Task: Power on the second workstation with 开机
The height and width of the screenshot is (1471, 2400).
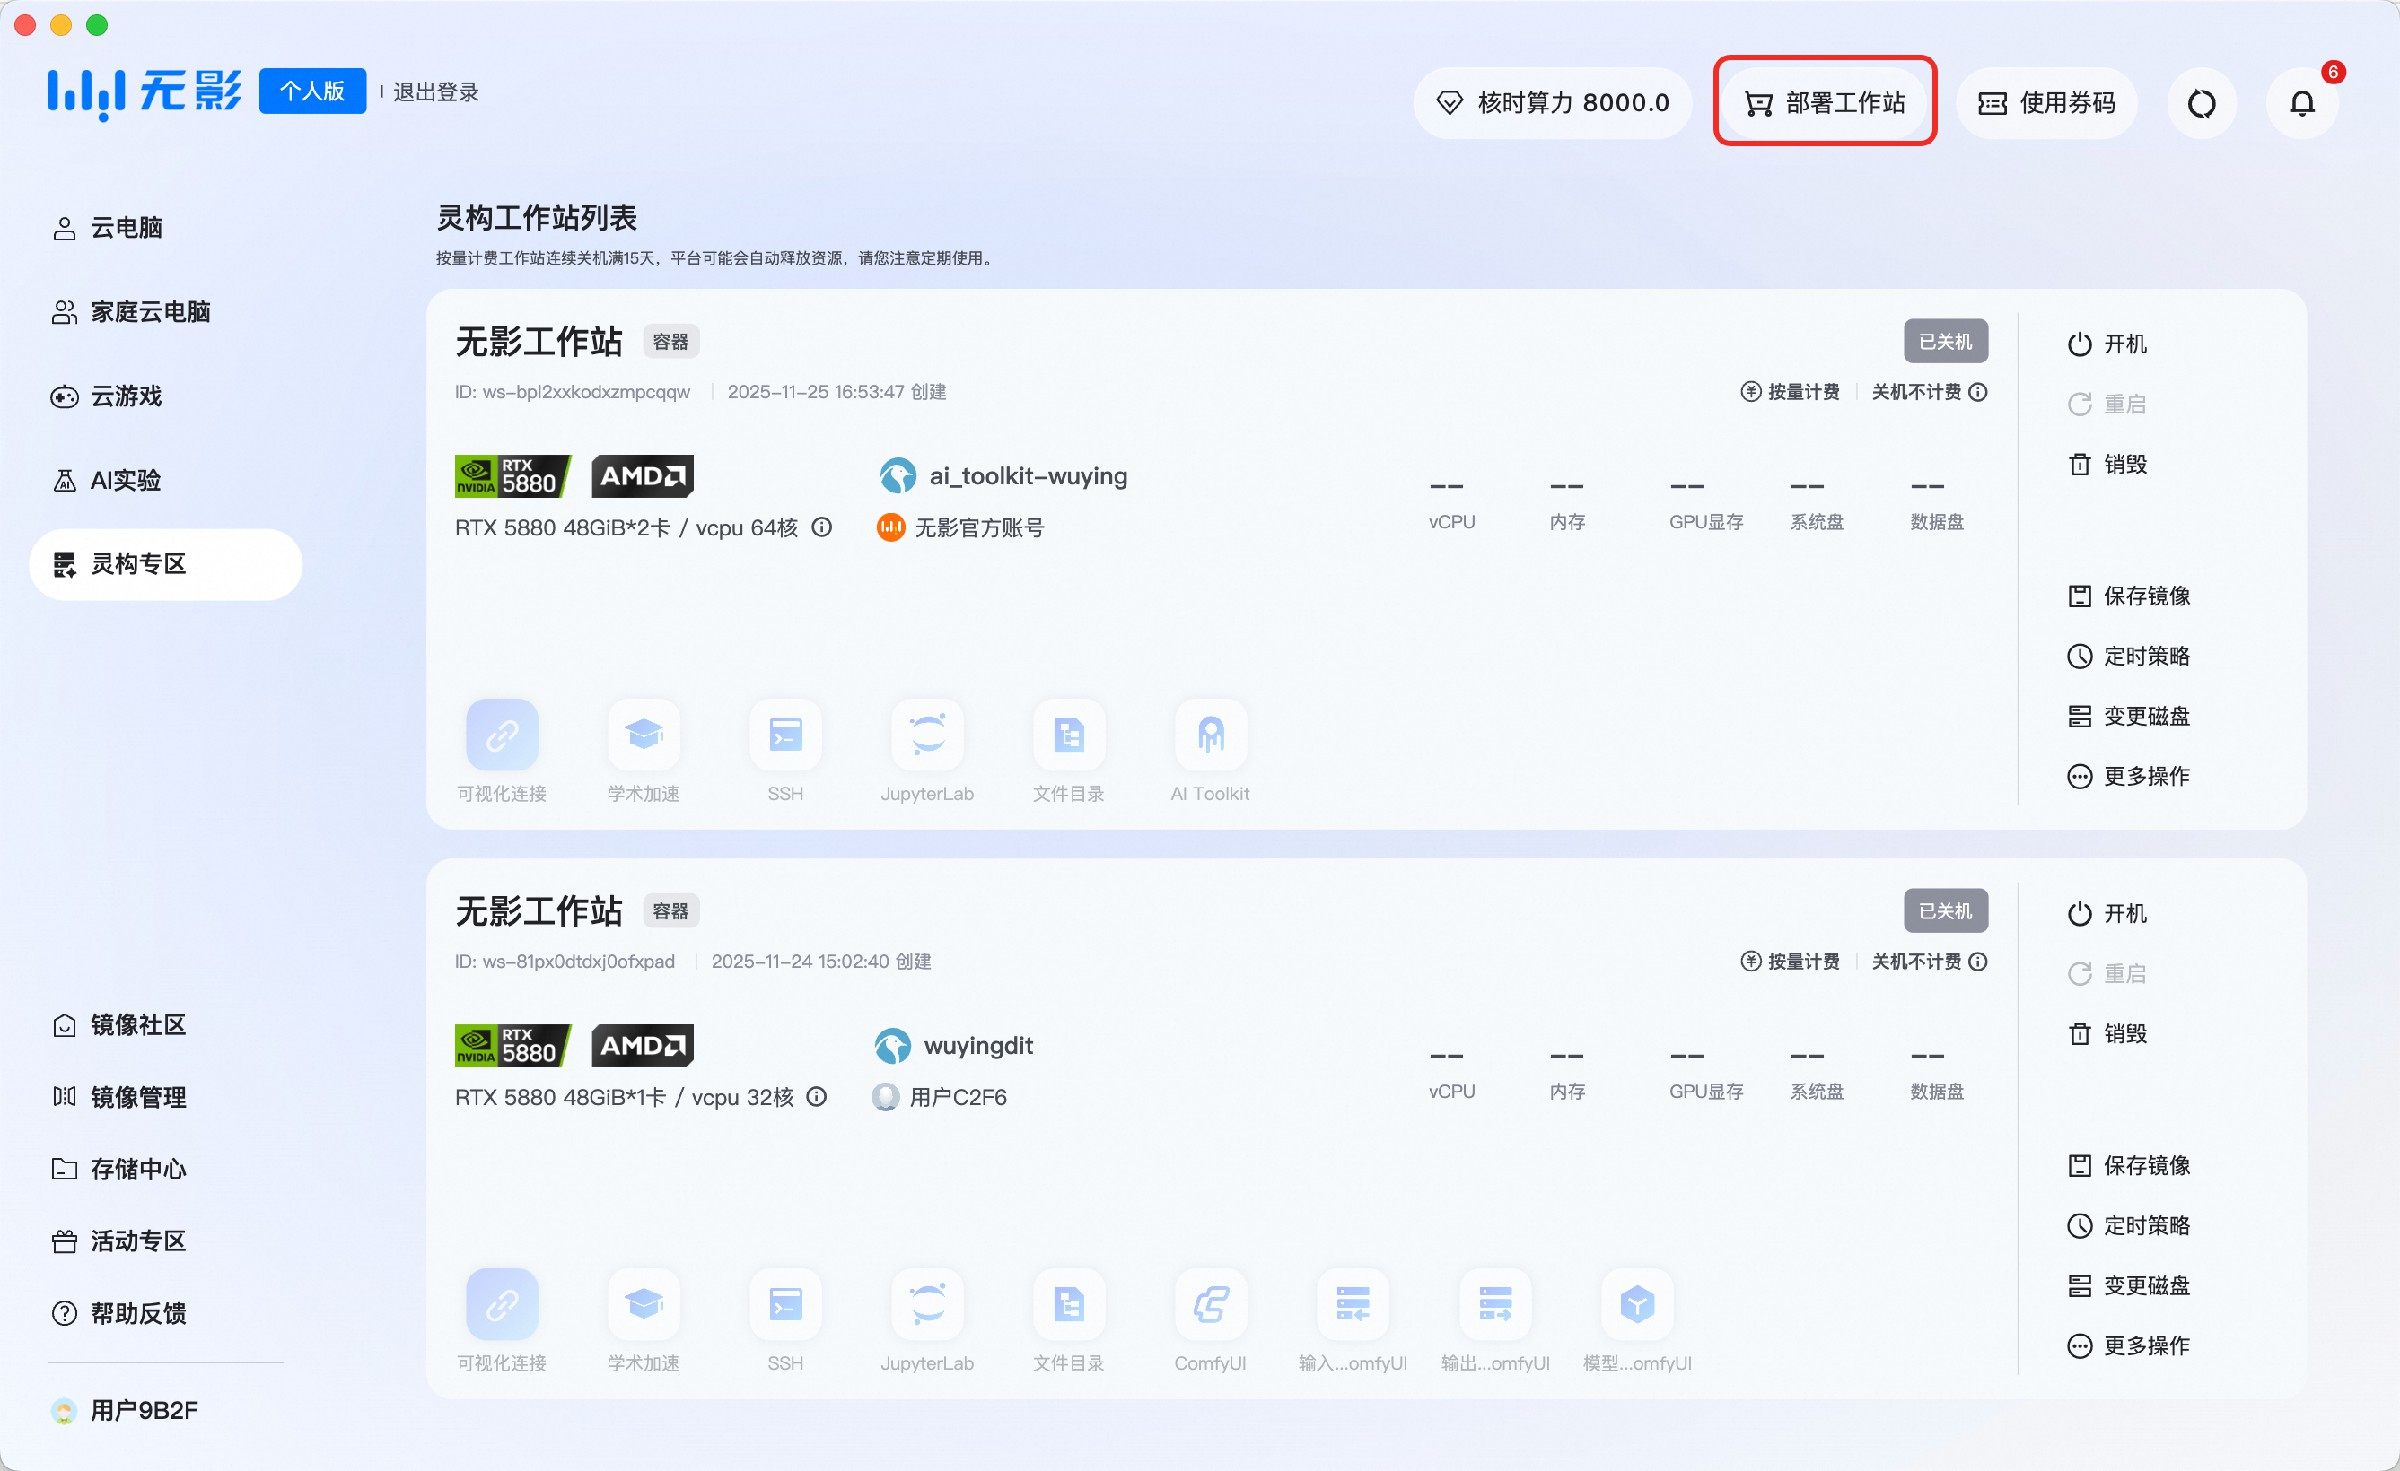Action: (2110, 913)
